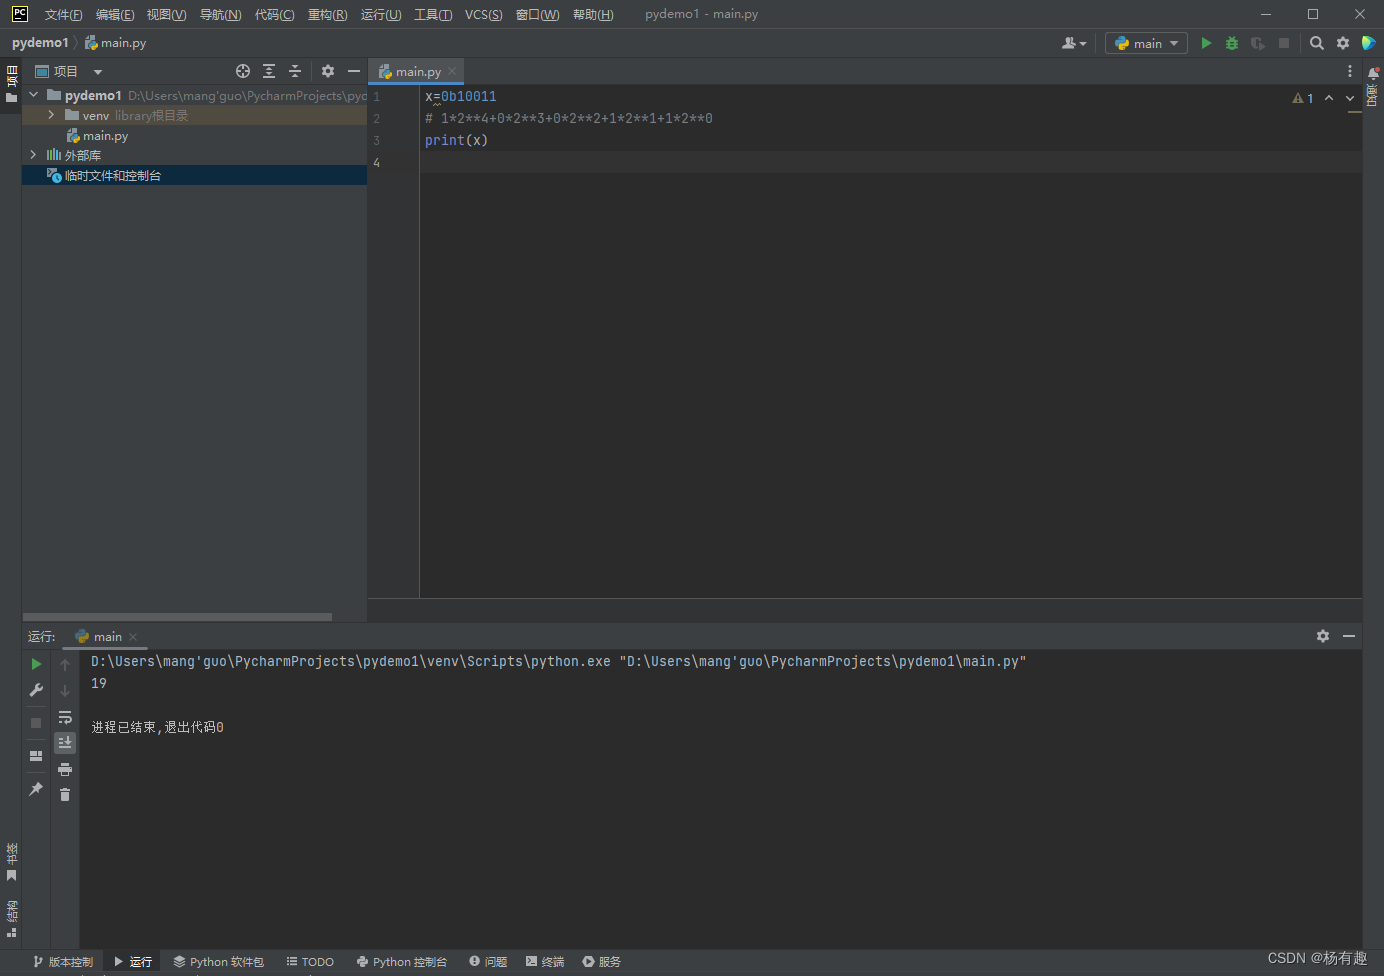This screenshot has width=1384, height=976.
Task: Toggle 运行 tool window button
Action: coord(133,962)
